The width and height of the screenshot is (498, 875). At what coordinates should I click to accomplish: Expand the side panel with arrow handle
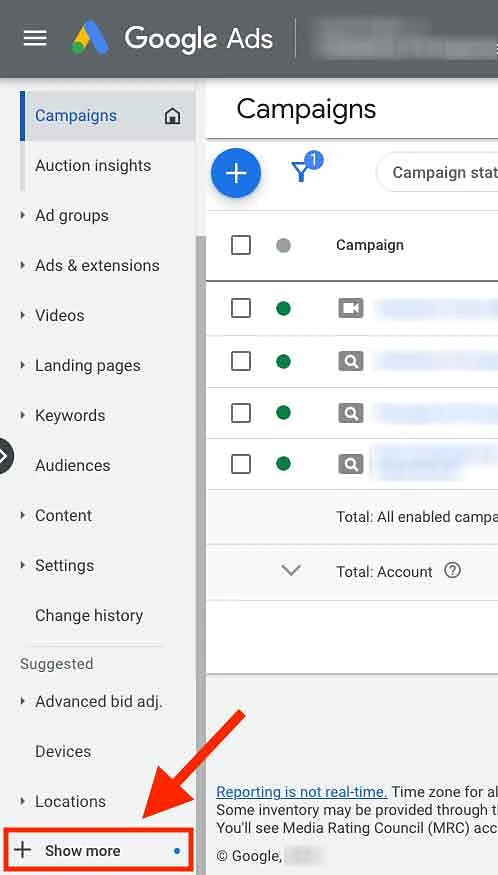(x=5, y=456)
